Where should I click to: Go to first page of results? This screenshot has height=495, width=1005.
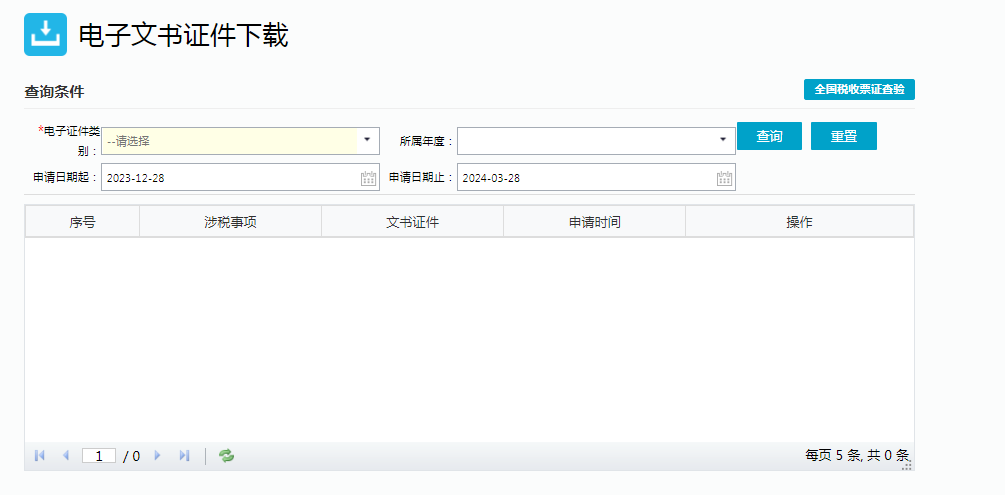(x=40, y=456)
